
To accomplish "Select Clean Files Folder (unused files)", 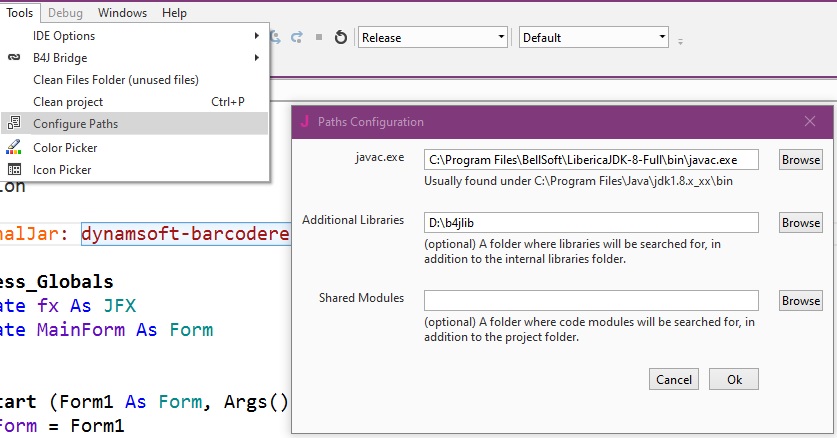I will (x=116, y=80).
